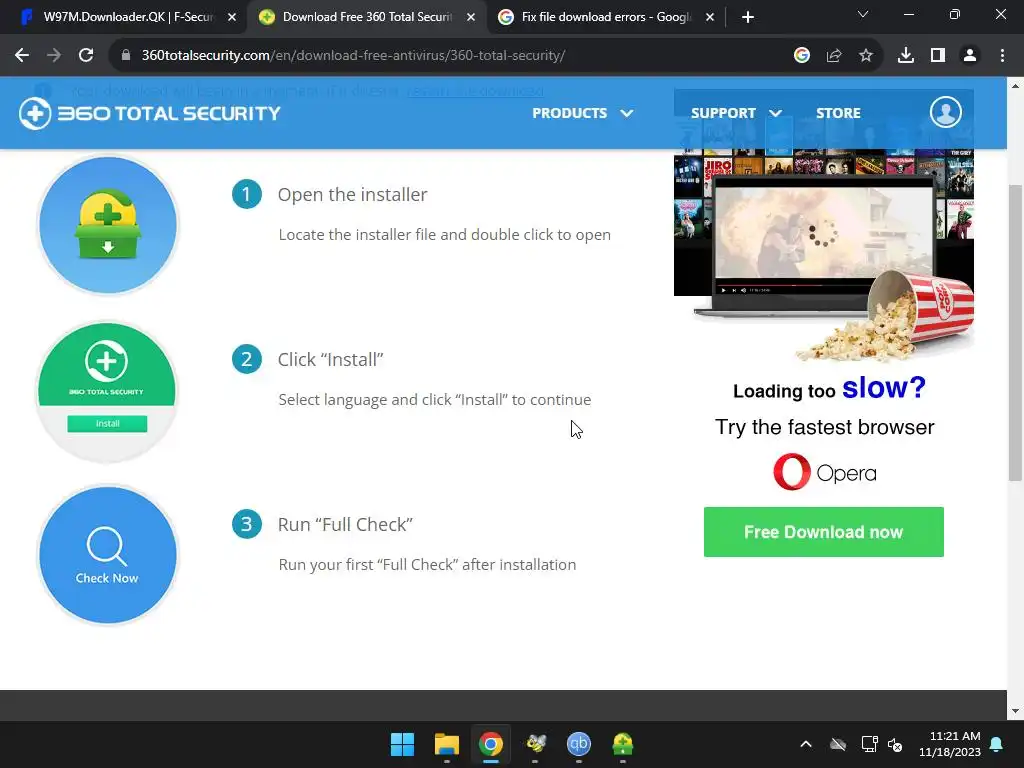The width and height of the screenshot is (1024, 768).
Task: Click Chrome icon in taskbar
Action: 490,744
